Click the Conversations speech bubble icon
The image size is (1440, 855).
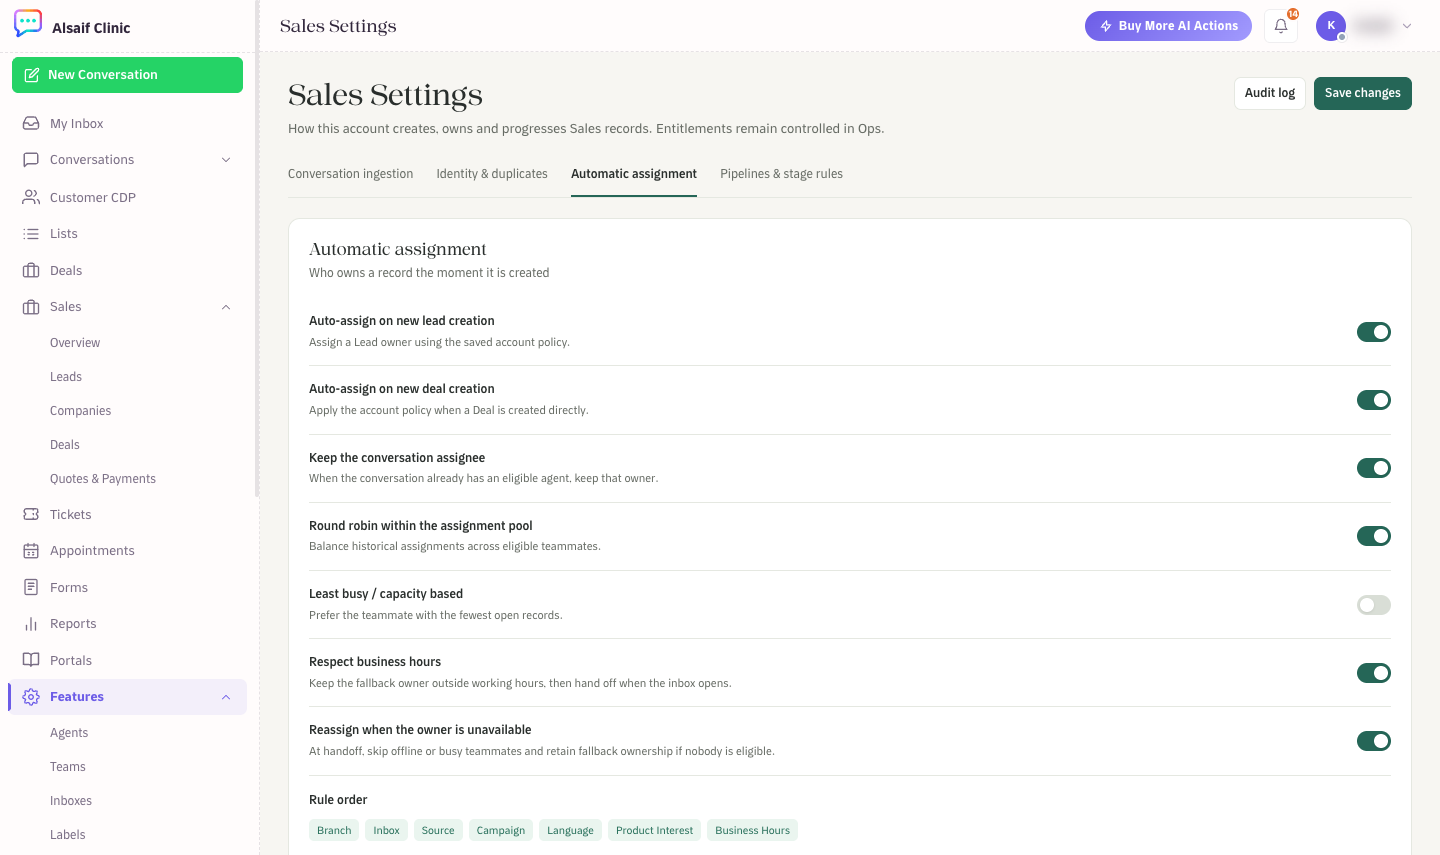click(x=31, y=159)
